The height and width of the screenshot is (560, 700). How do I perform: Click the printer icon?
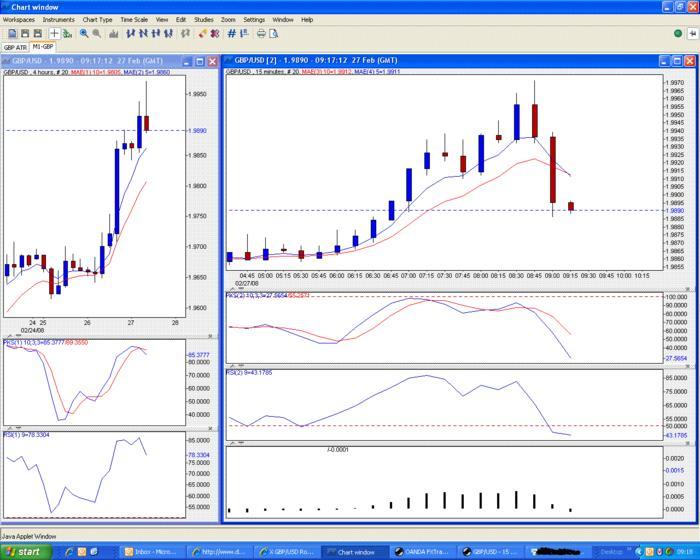pos(261,33)
